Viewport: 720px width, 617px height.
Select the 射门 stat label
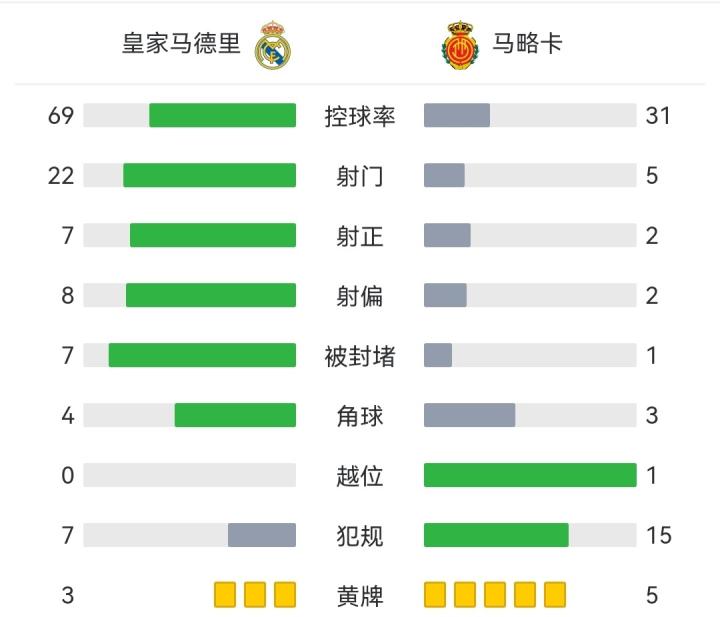(360, 176)
